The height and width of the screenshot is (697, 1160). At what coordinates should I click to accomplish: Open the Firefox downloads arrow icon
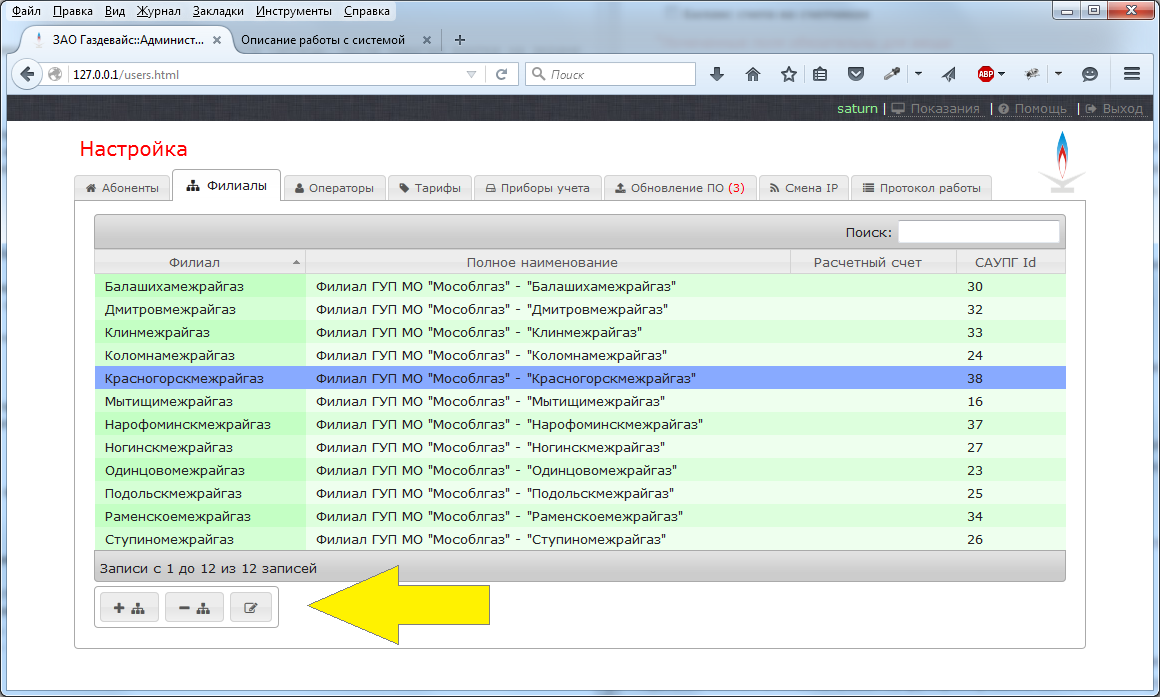point(716,74)
